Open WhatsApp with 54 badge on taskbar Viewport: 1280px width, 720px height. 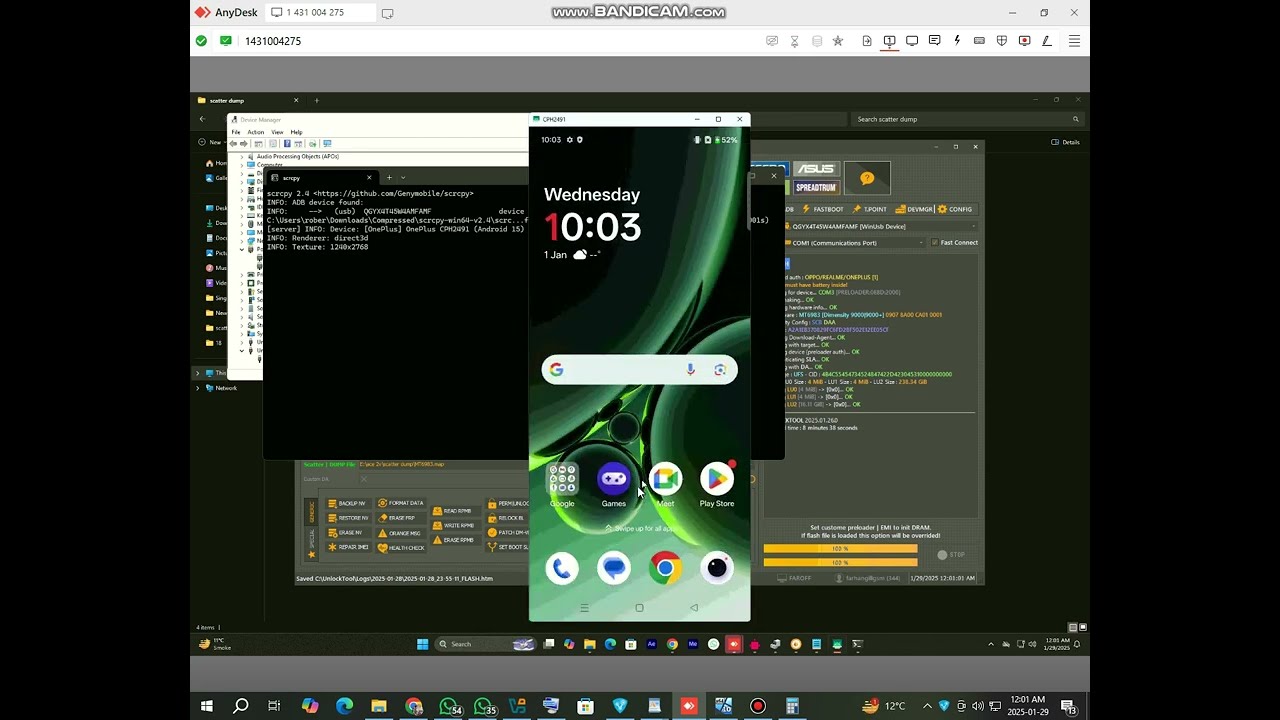(450, 706)
